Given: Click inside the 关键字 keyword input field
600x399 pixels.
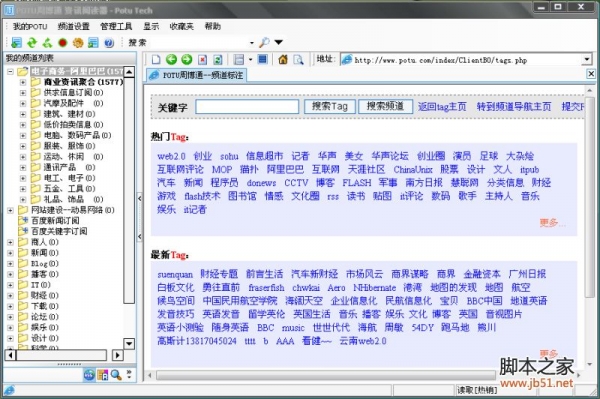Looking at the screenshot, I should click(x=247, y=106).
